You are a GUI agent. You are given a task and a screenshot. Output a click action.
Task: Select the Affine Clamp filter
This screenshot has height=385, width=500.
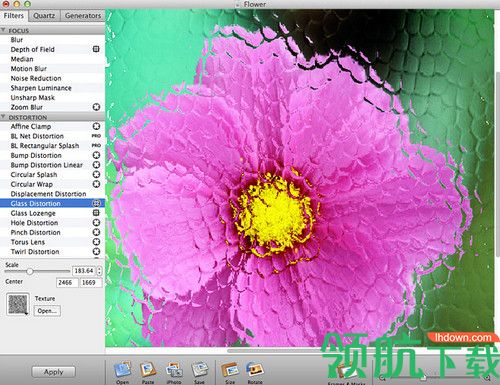pyautogui.click(x=52, y=126)
